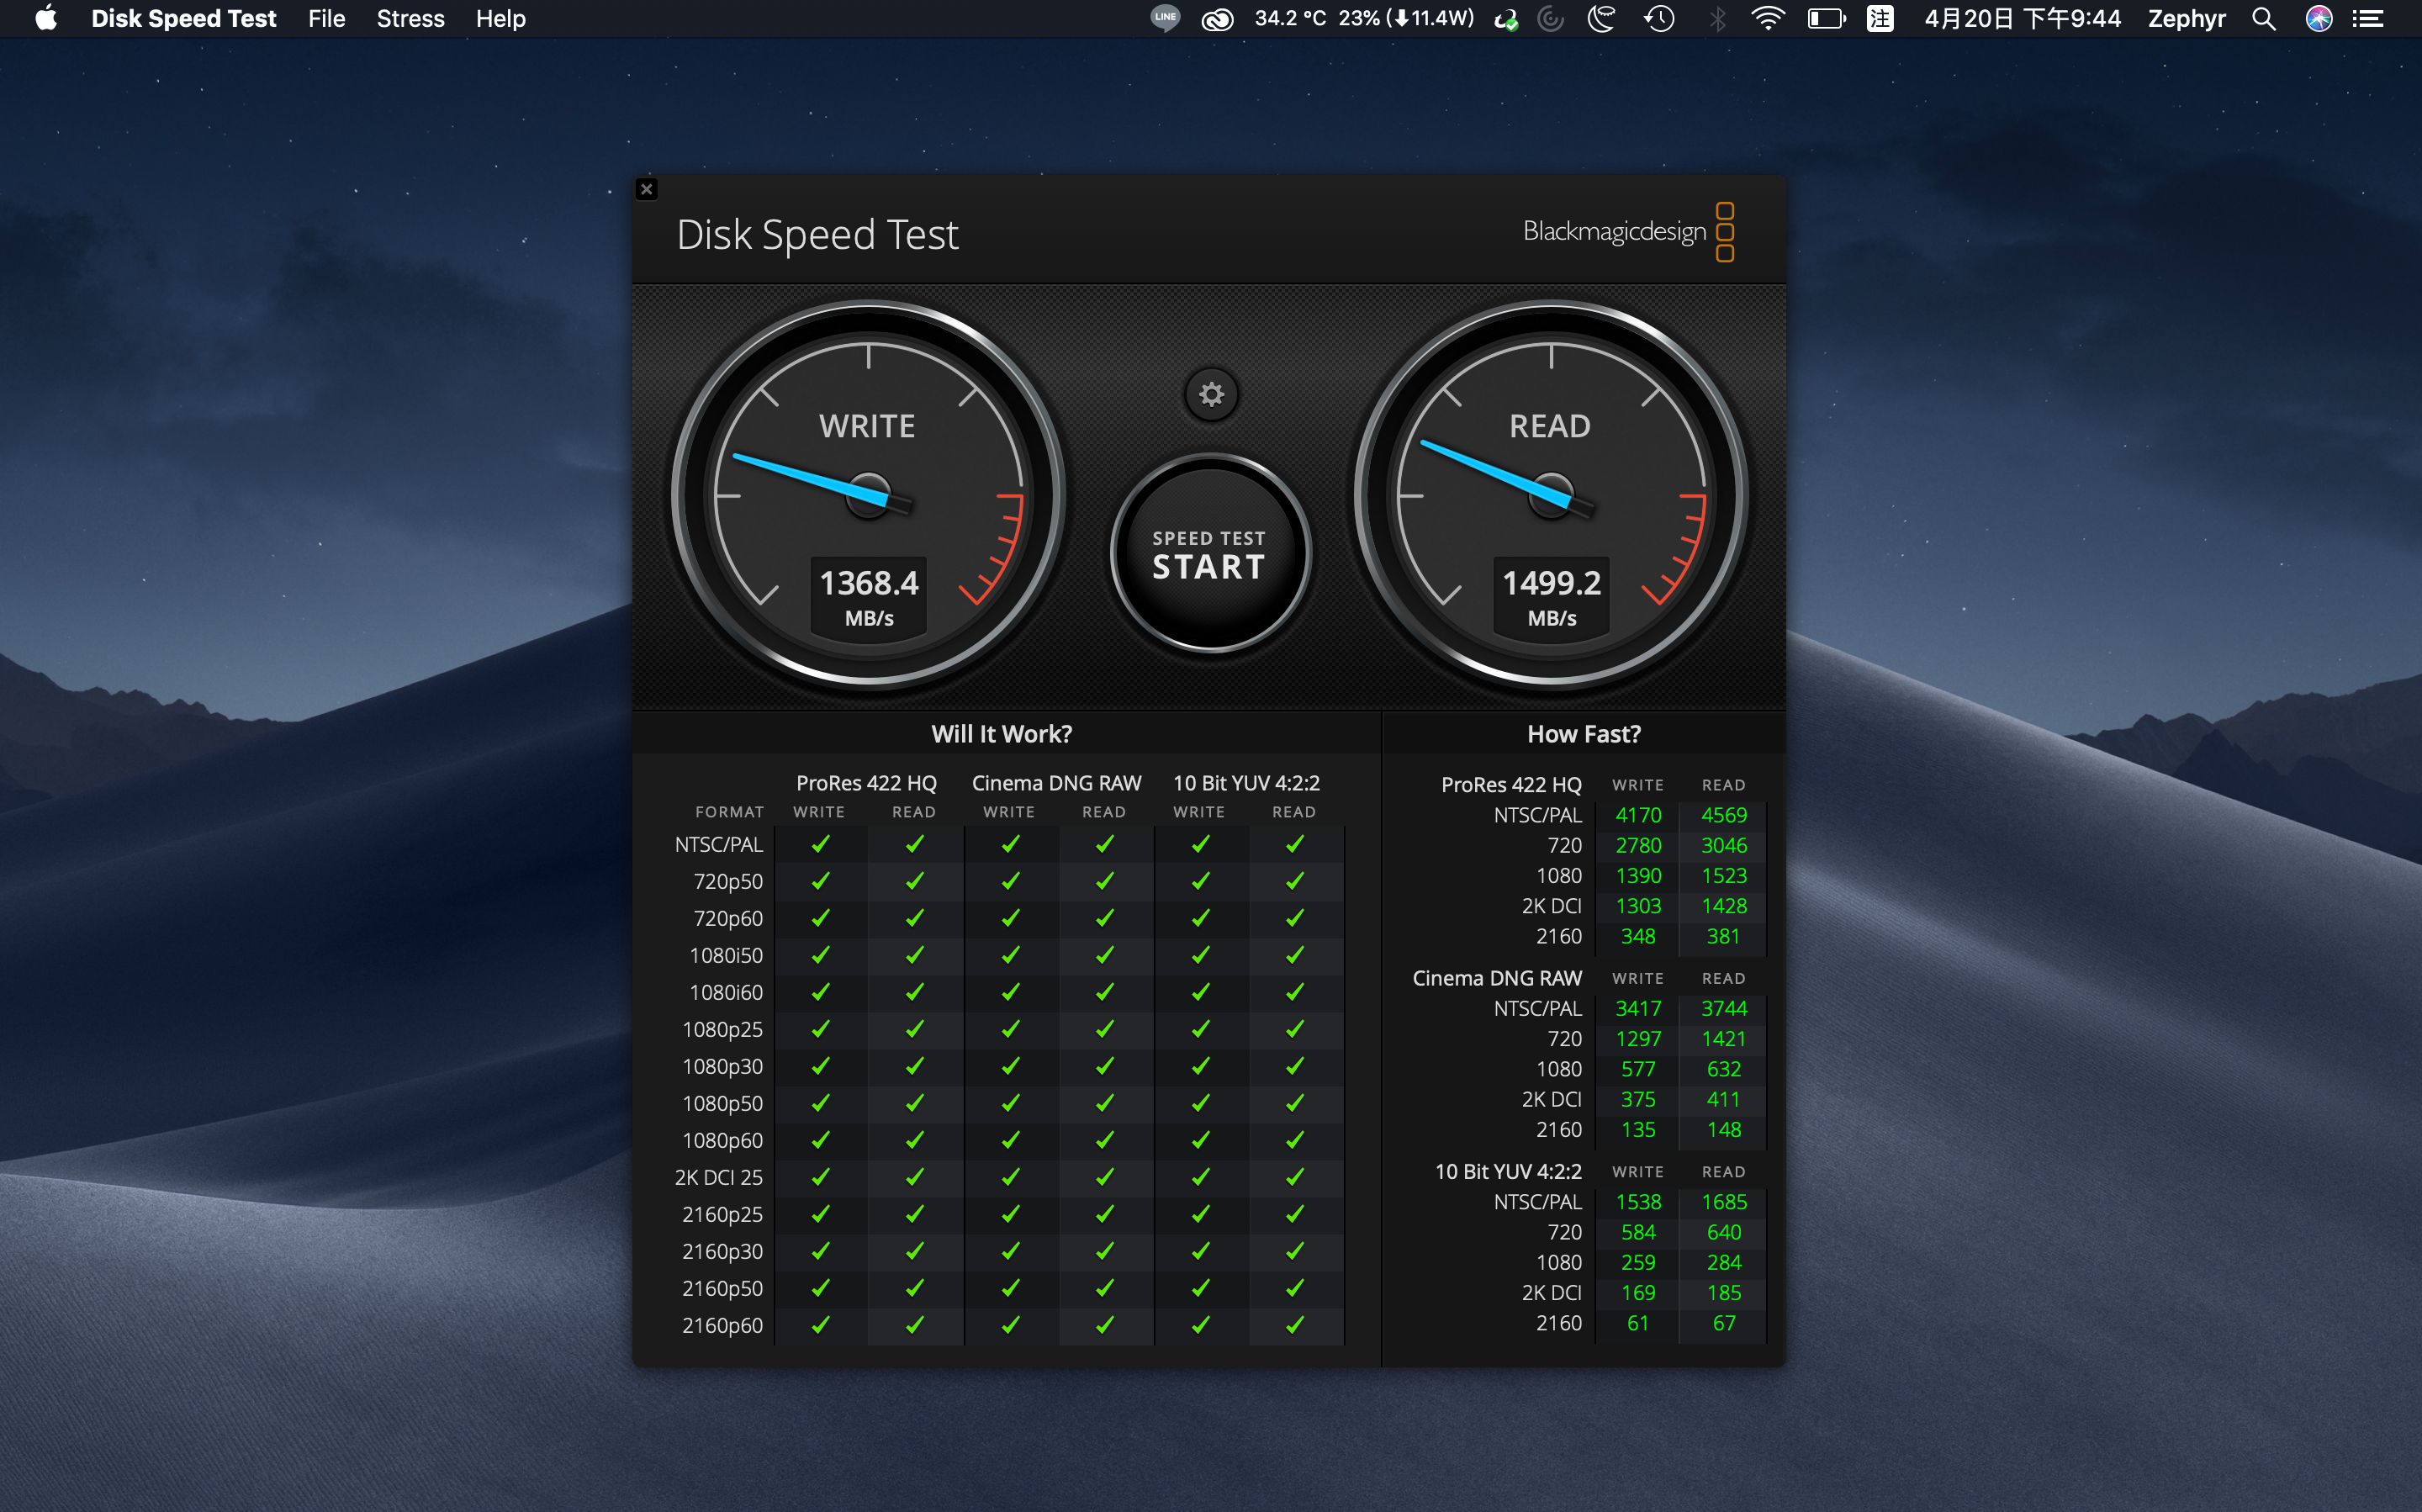Open the Time Machine menu bar icon
This screenshot has width=2422, height=1512.
tap(1659, 19)
